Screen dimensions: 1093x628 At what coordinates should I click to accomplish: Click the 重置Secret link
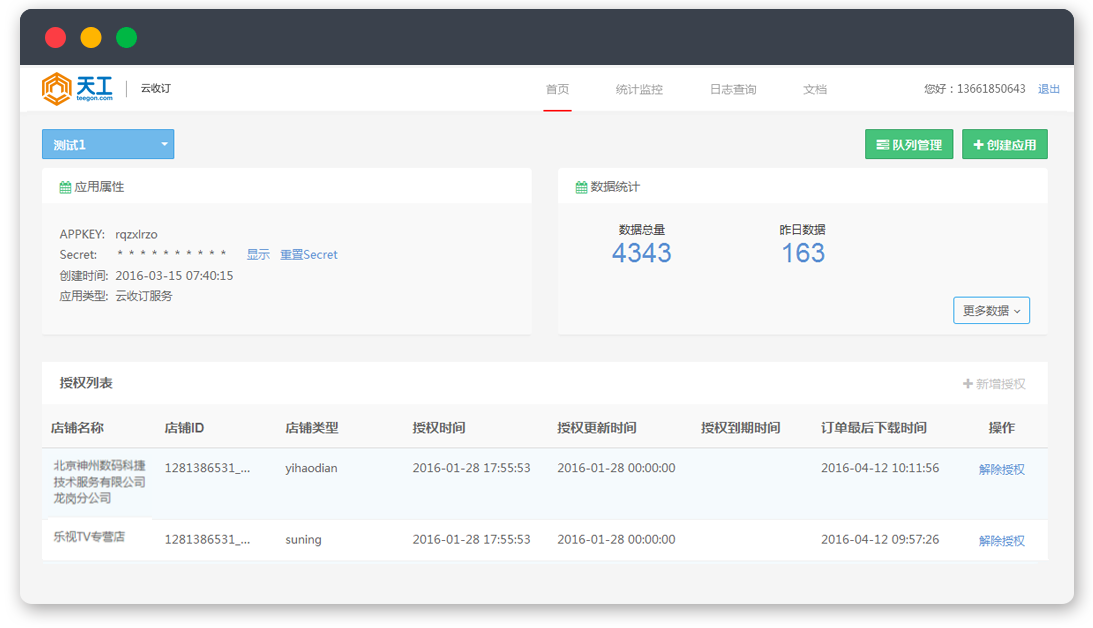(308, 255)
